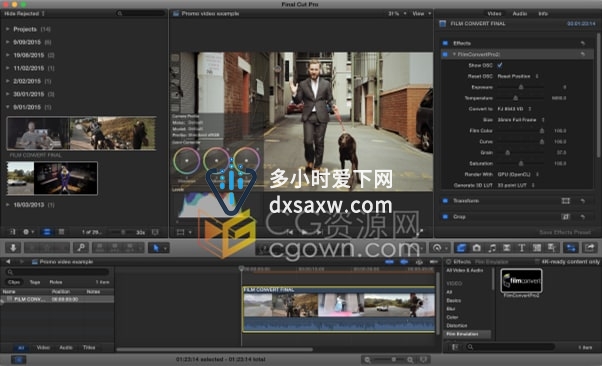Image resolution: width=602 pixels, height=366 pixels.
Task: Reset the FilmConvertPro2 effect with arrow
Action: point(583,55)
